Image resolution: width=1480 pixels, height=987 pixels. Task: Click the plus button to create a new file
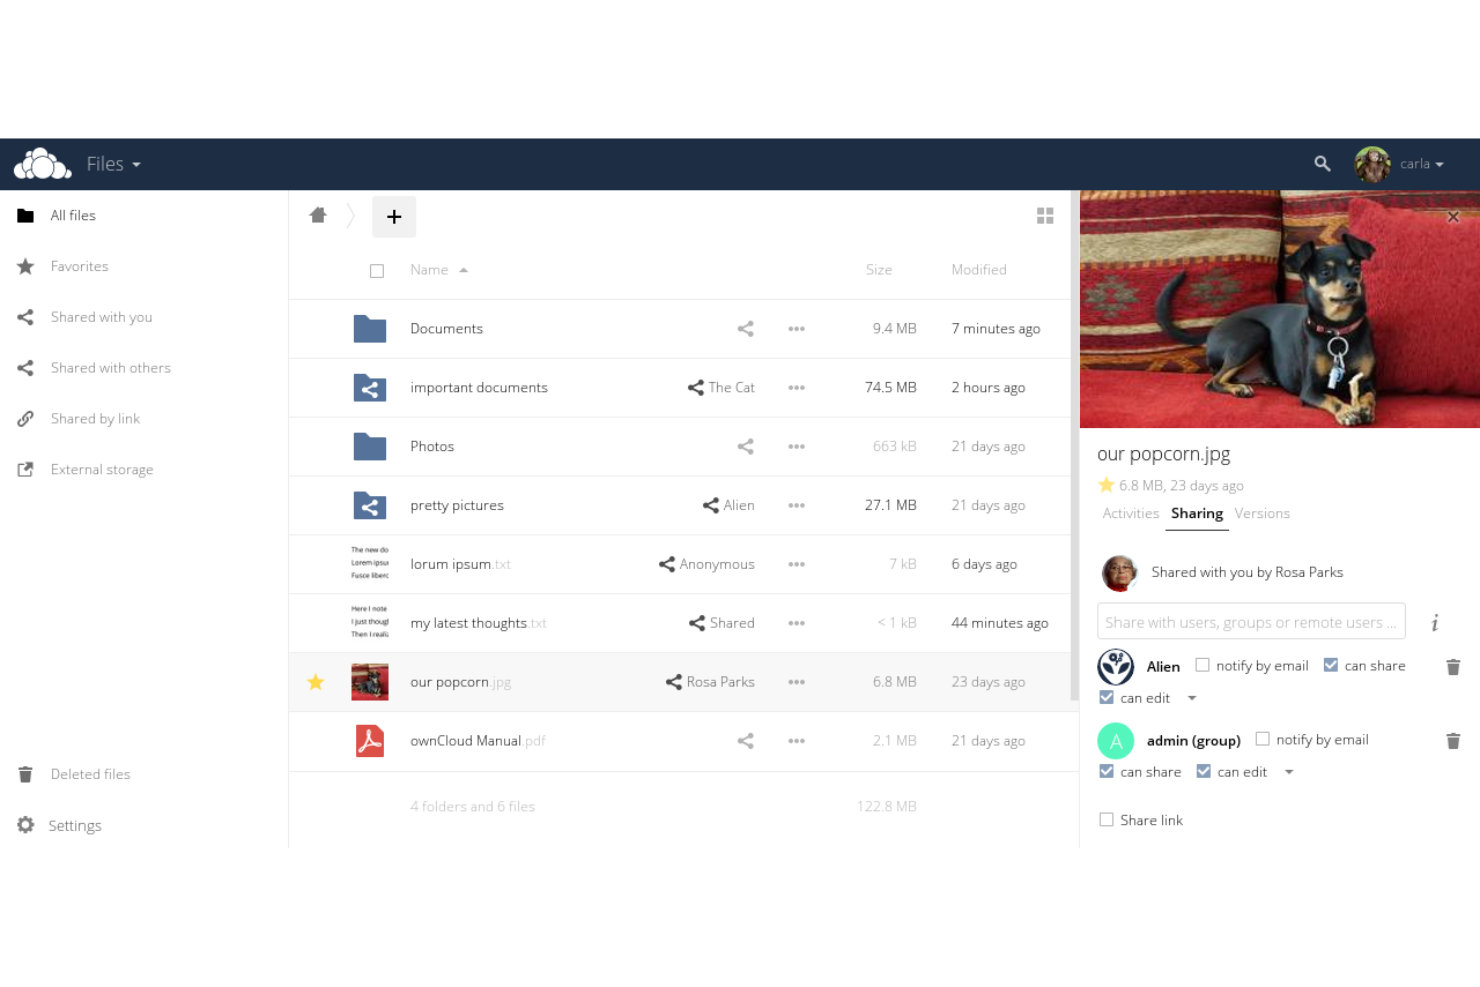pyautogui.click(x=394, y=216)
